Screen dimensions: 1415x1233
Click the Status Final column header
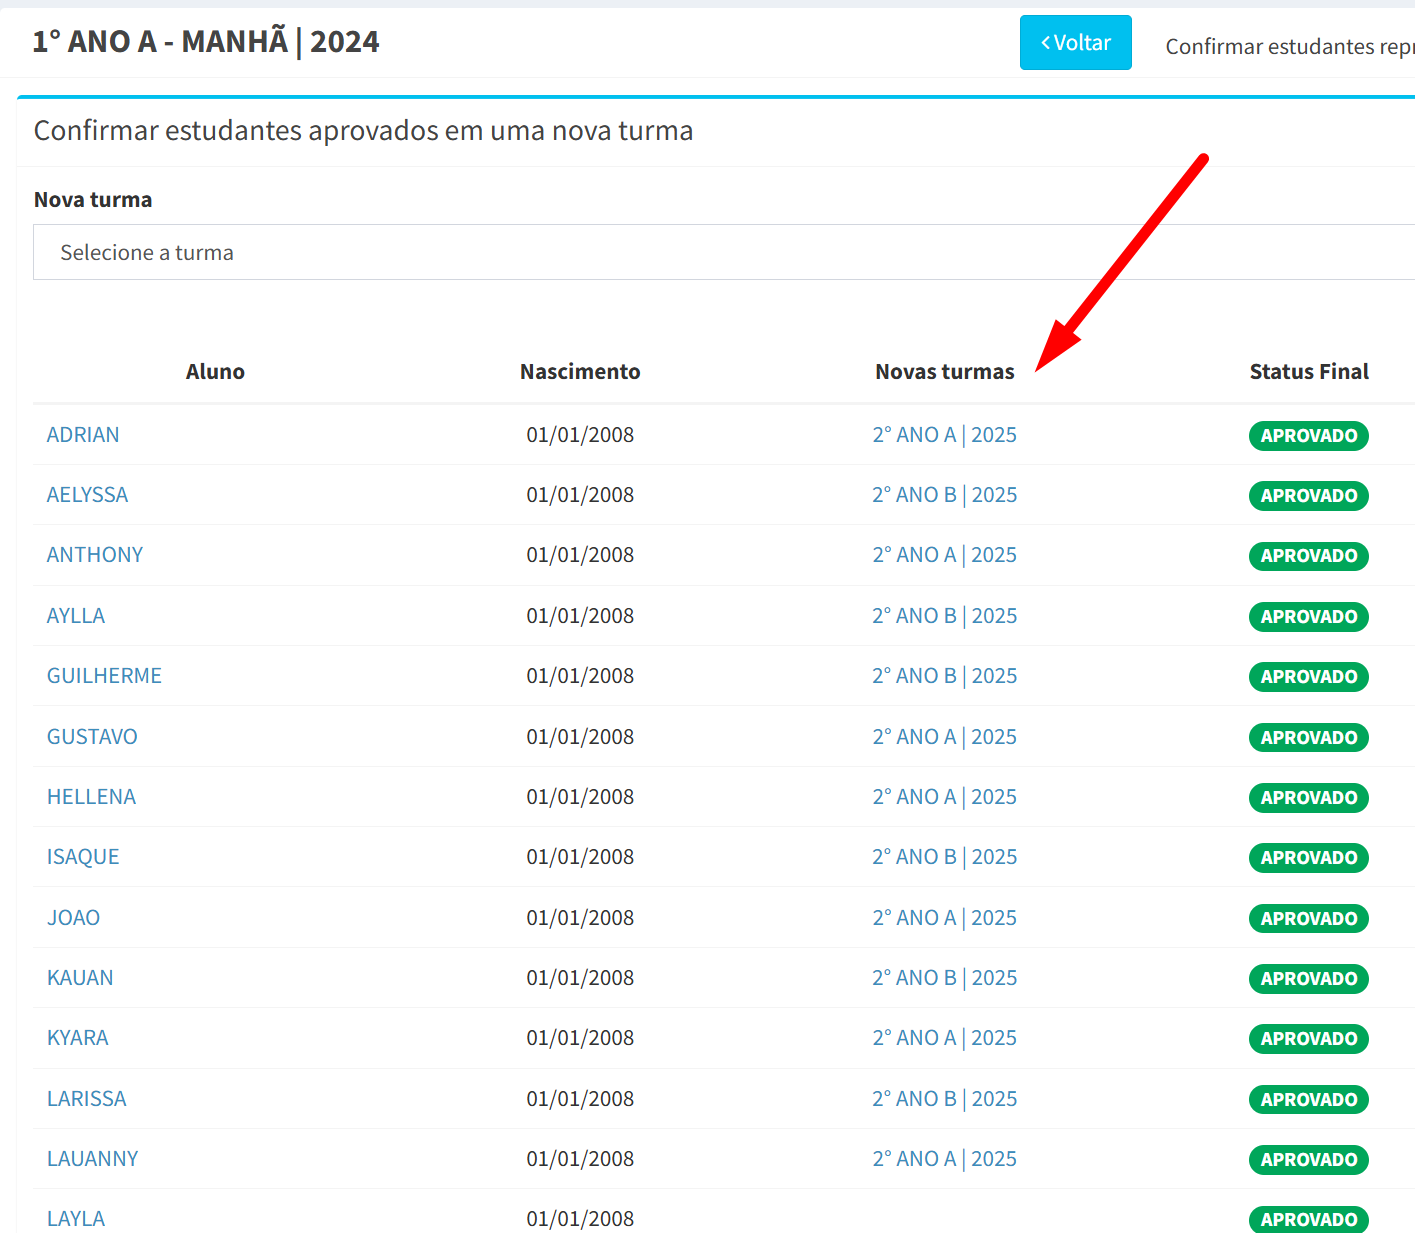(1308, 372)
